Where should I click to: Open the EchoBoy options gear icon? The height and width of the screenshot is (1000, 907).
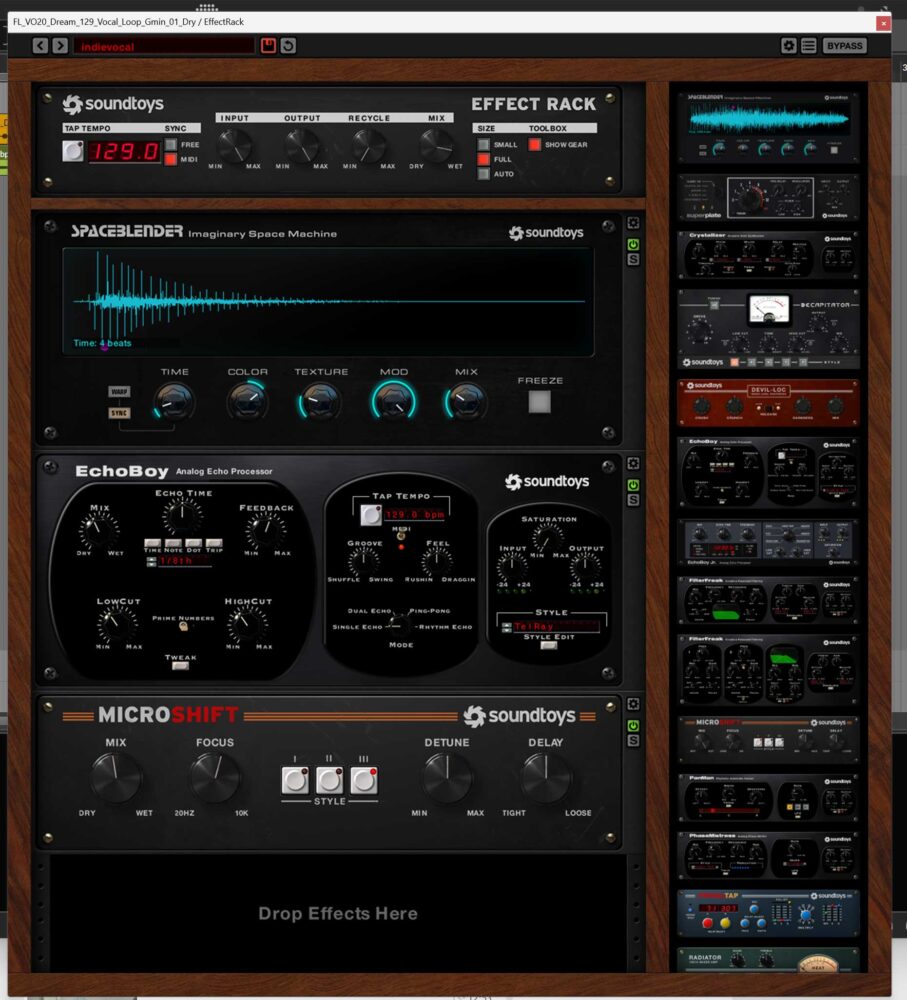coord(633,464)
